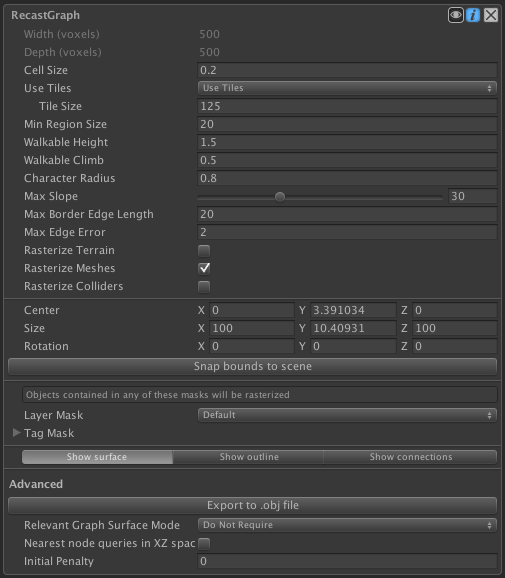Remove RecastGraph with the X icon

pos(491,15)
